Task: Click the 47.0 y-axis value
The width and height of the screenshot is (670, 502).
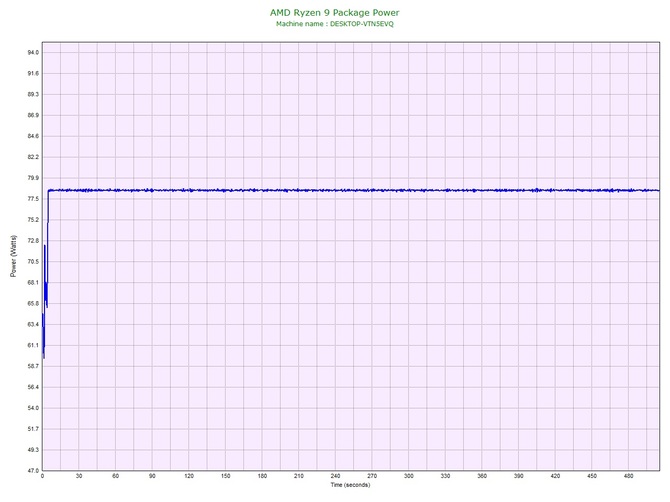Action: [x=33, y=471]
